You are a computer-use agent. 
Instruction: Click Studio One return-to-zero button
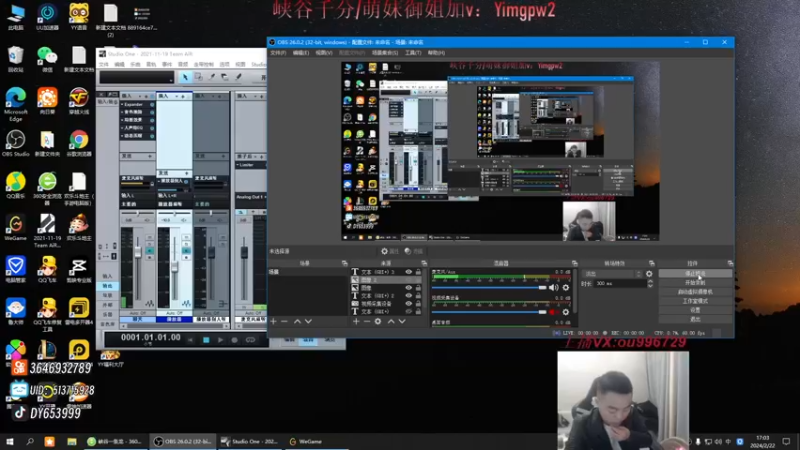[x=190, y=340]
